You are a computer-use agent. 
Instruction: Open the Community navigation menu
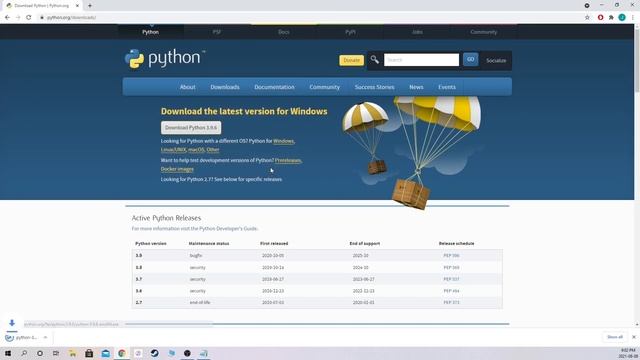pos(324,87)
